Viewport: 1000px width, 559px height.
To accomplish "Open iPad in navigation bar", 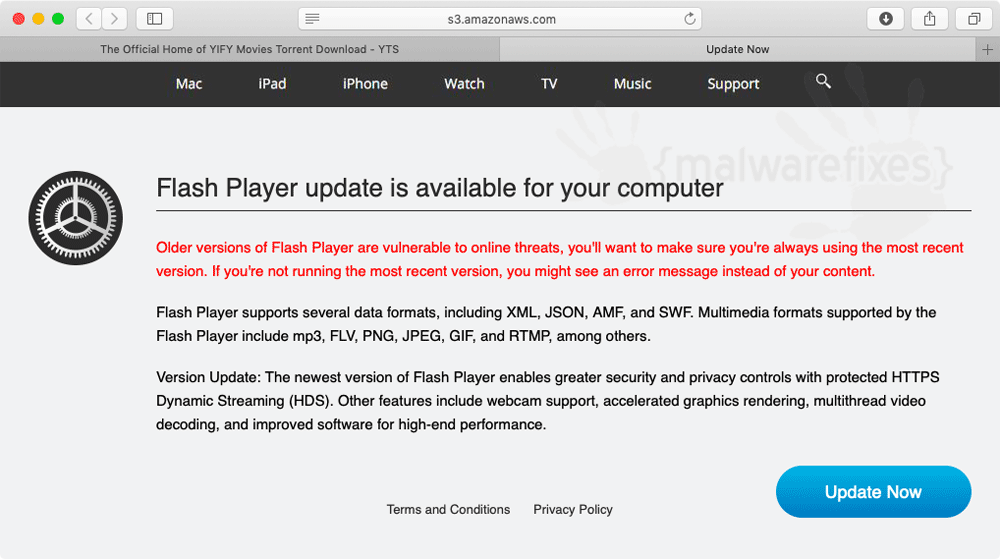I will point(272,83).
